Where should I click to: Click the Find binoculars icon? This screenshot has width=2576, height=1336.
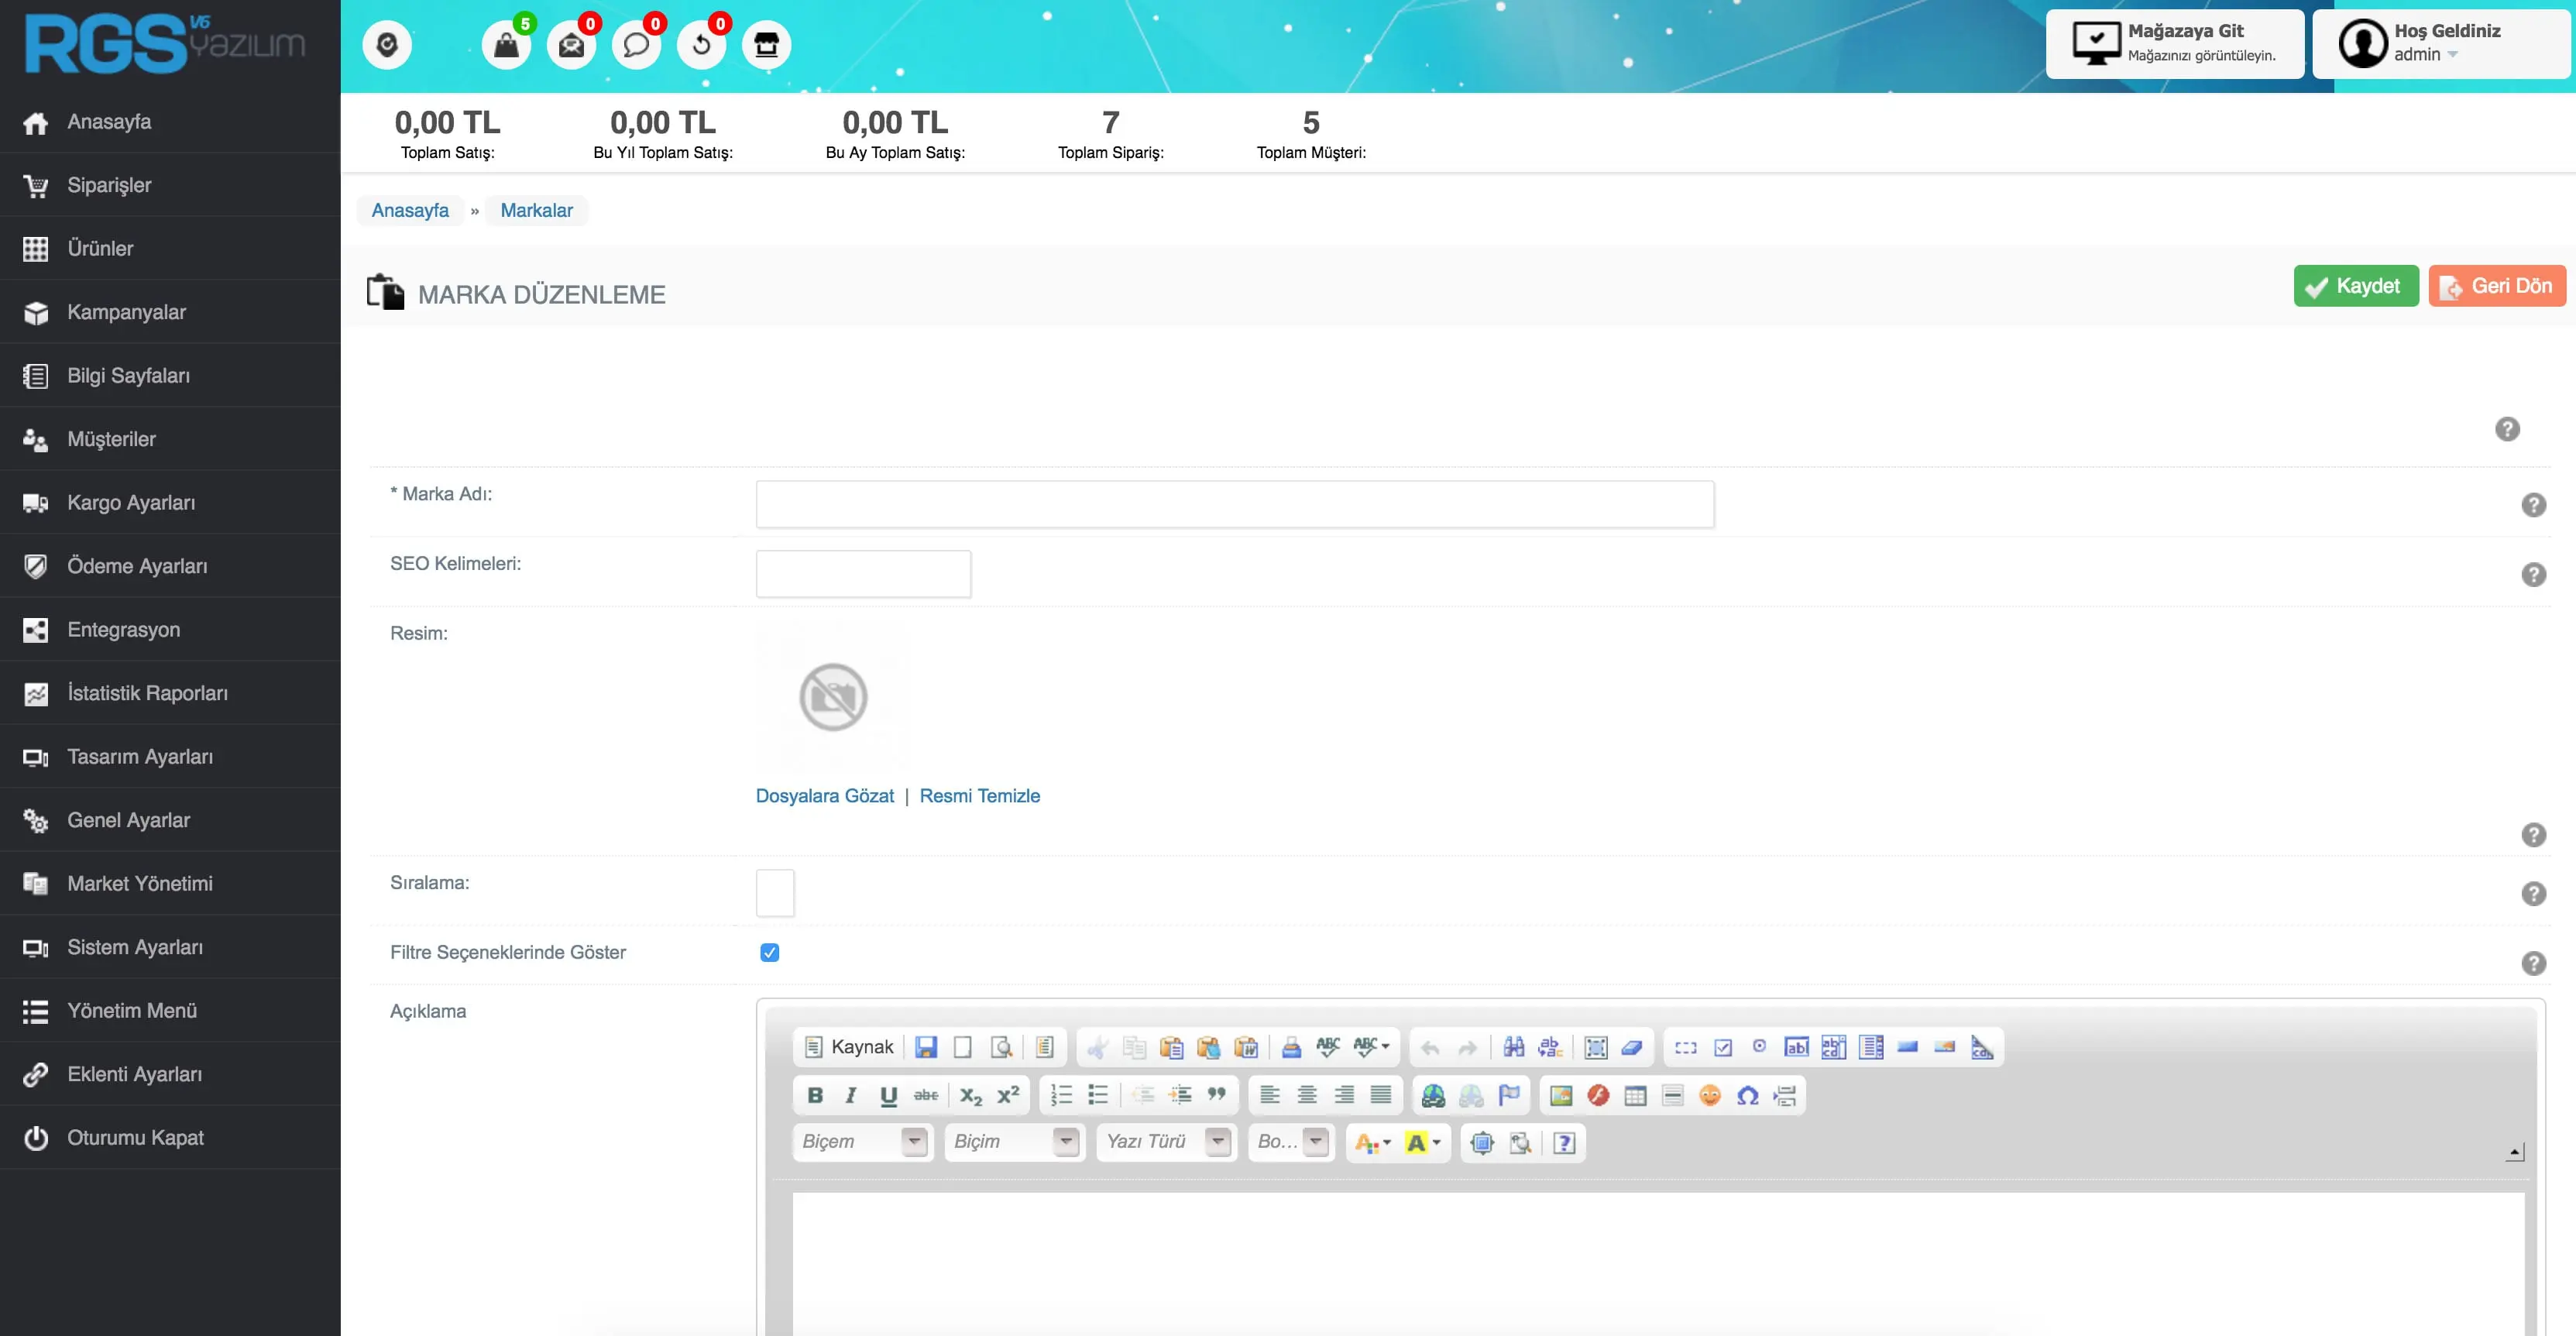tap(1513, 1047)
